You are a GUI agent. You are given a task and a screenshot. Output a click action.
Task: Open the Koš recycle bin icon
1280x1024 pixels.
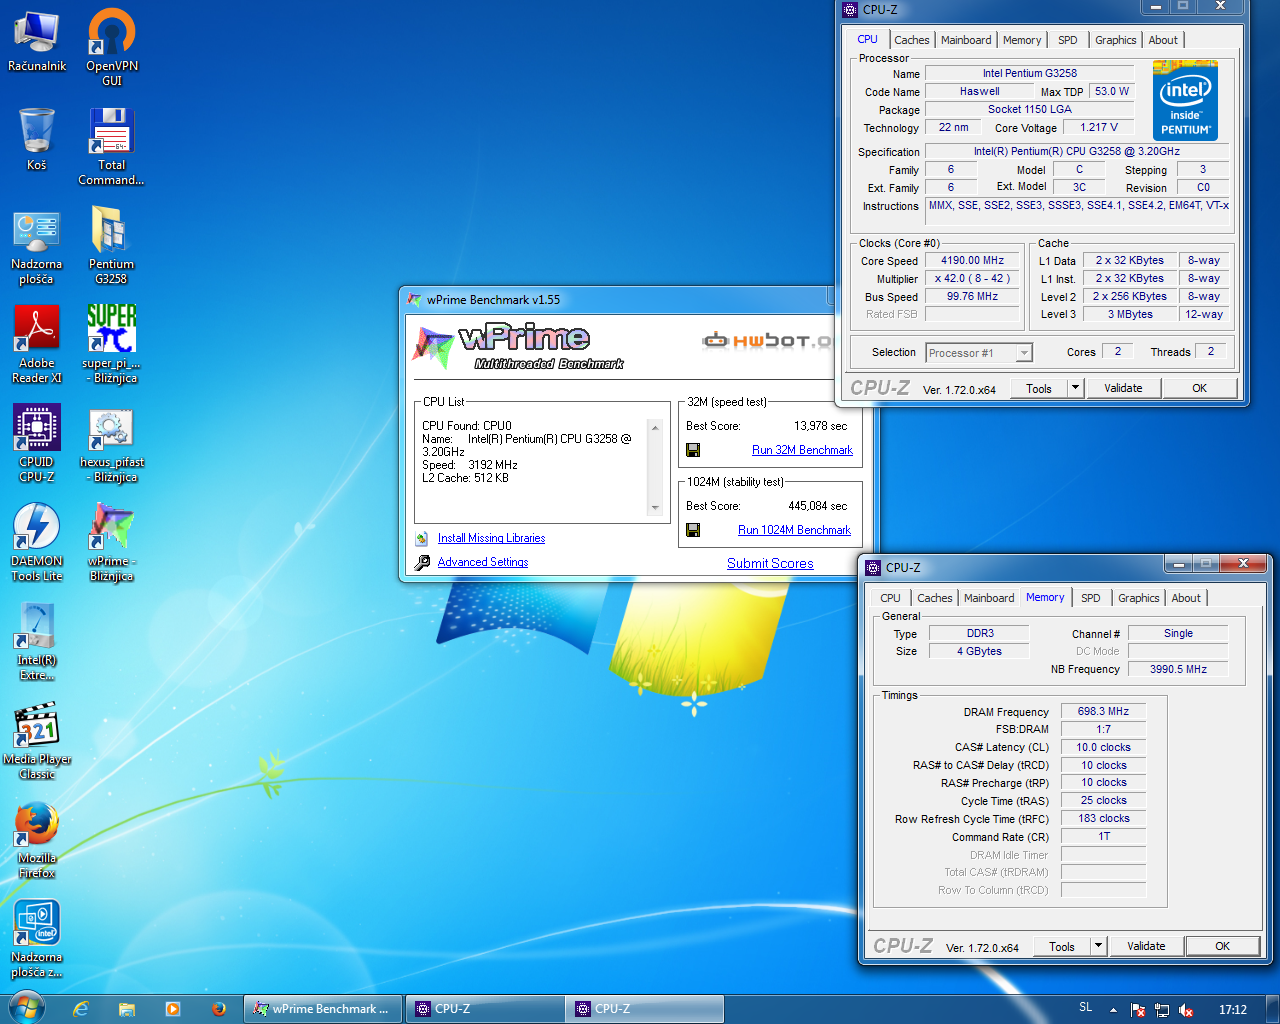37,139
